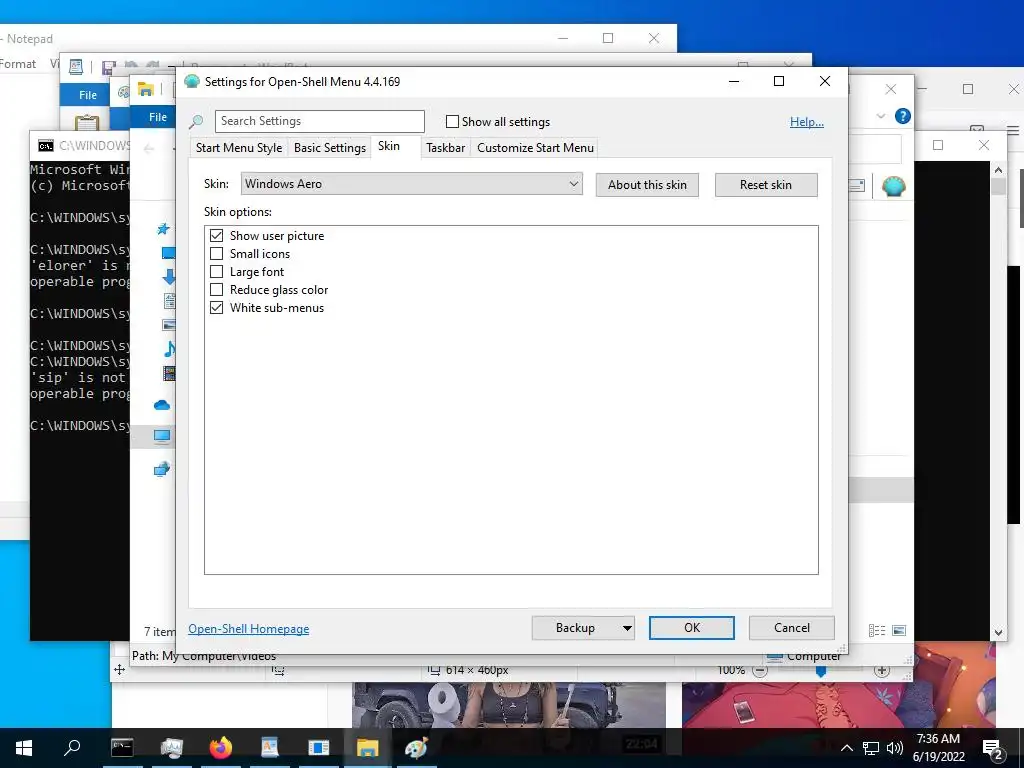This screenshot has height=768, width=1024.
Task: Enable the Show all settings checkbox
Action: (x=452, y=121)
